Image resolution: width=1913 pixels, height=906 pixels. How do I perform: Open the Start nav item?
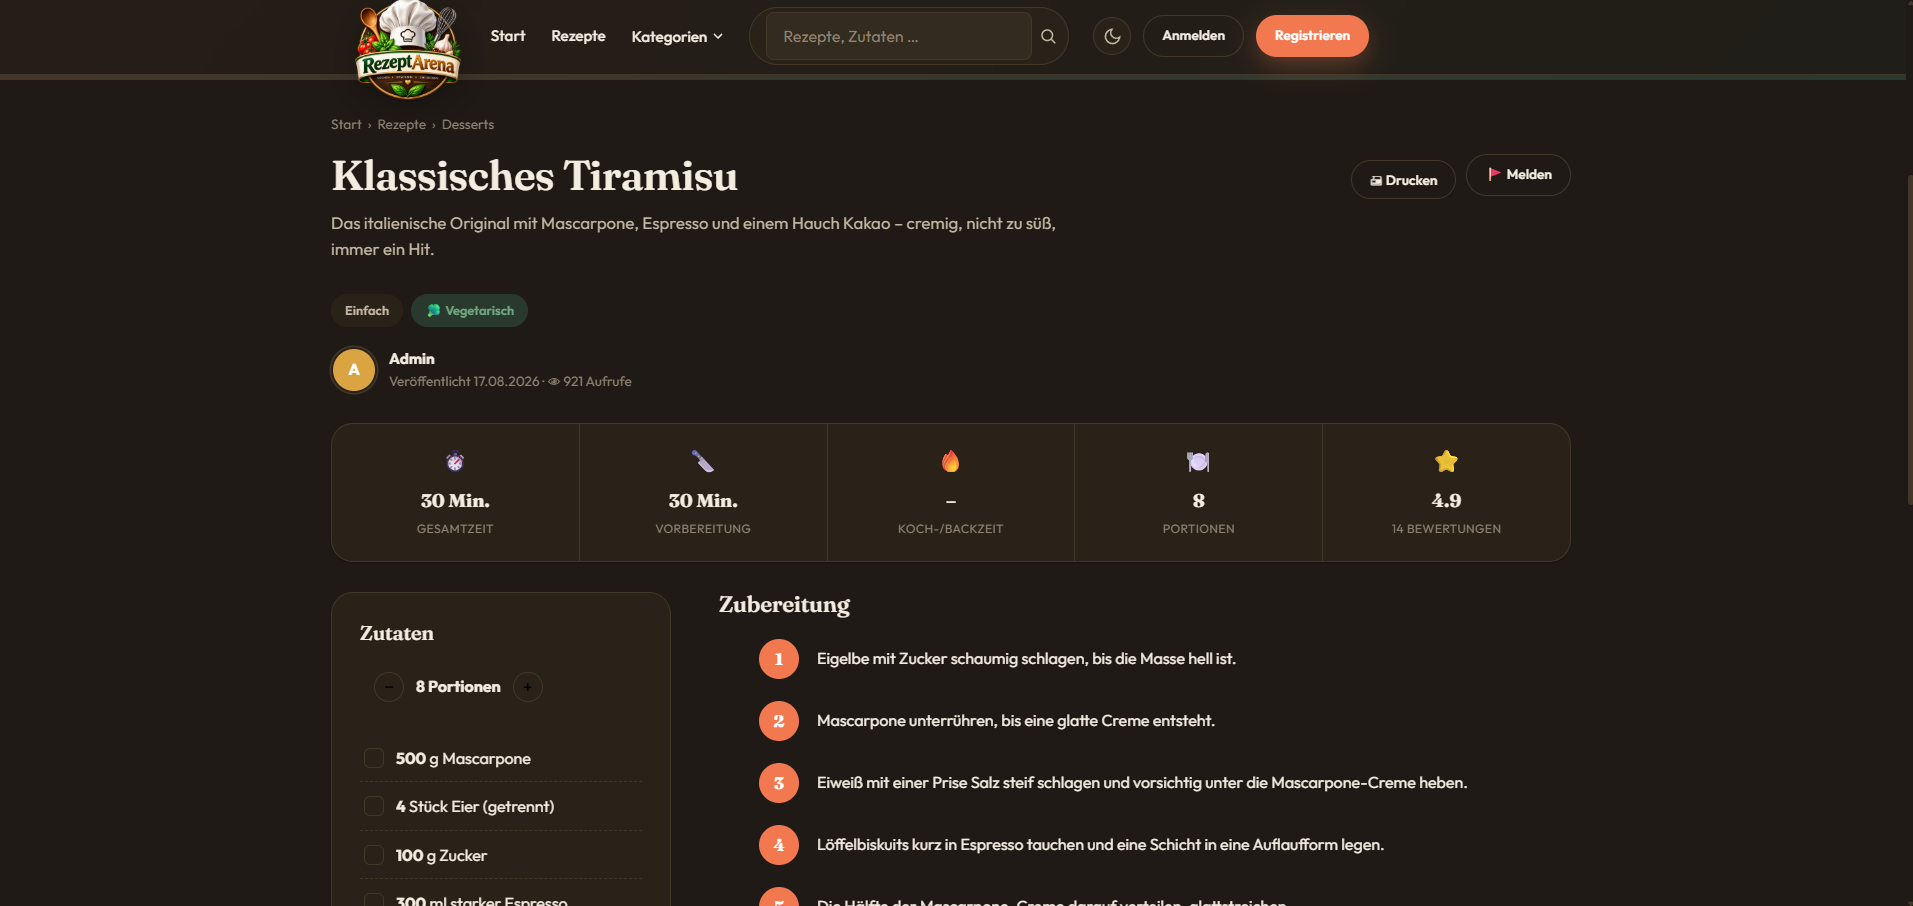[x=508, y=36]
